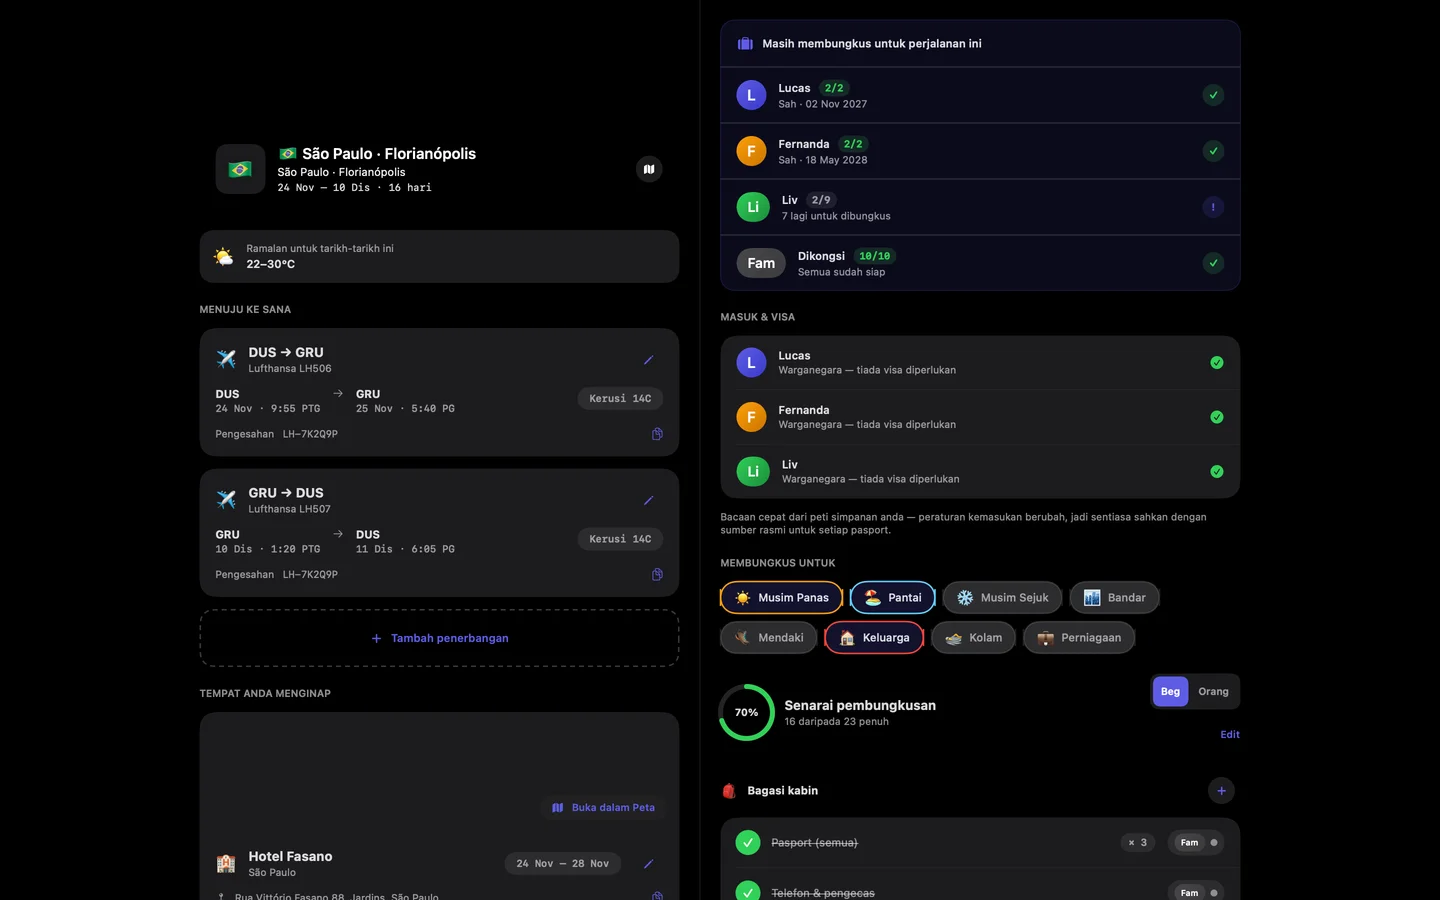Click Kerusi 14C seat badge on LH507

[x=620, y=539]
